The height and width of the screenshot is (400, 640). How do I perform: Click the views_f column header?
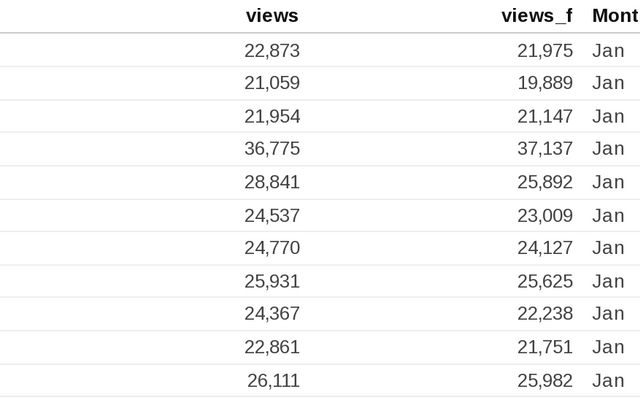click(x=537, y=16)
